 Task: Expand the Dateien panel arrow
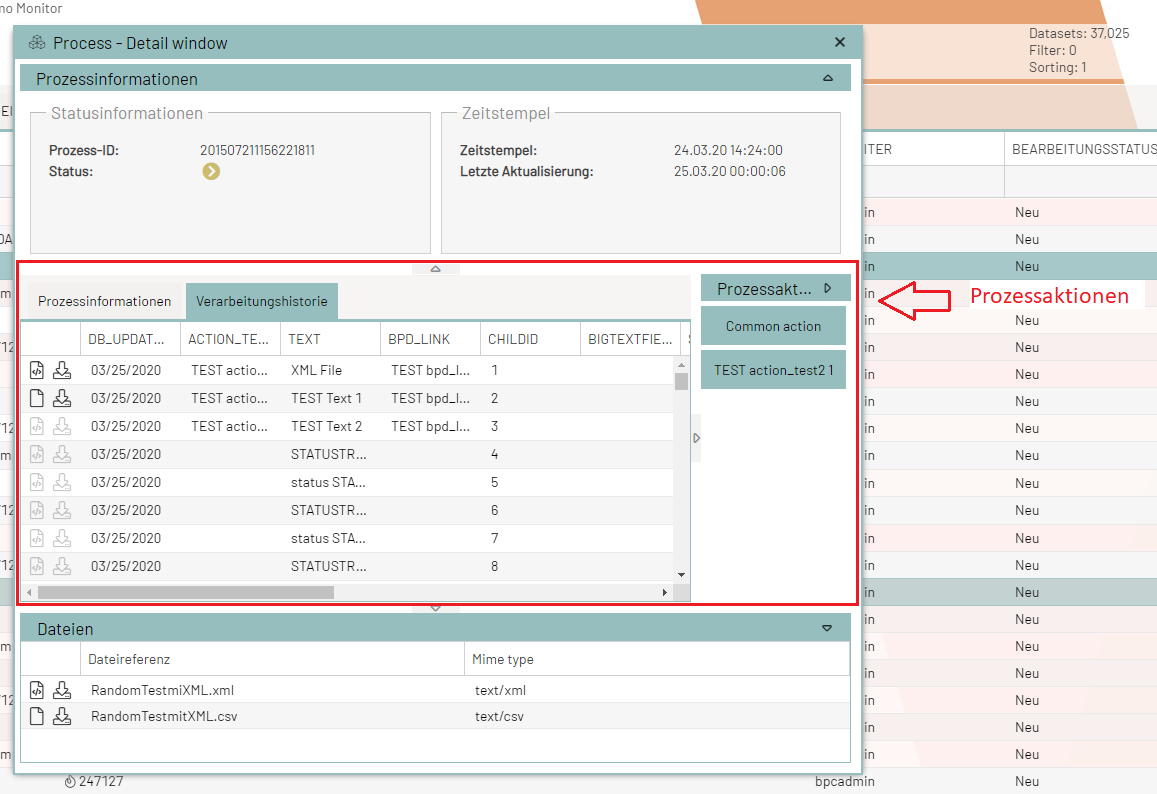pos(827,629)
